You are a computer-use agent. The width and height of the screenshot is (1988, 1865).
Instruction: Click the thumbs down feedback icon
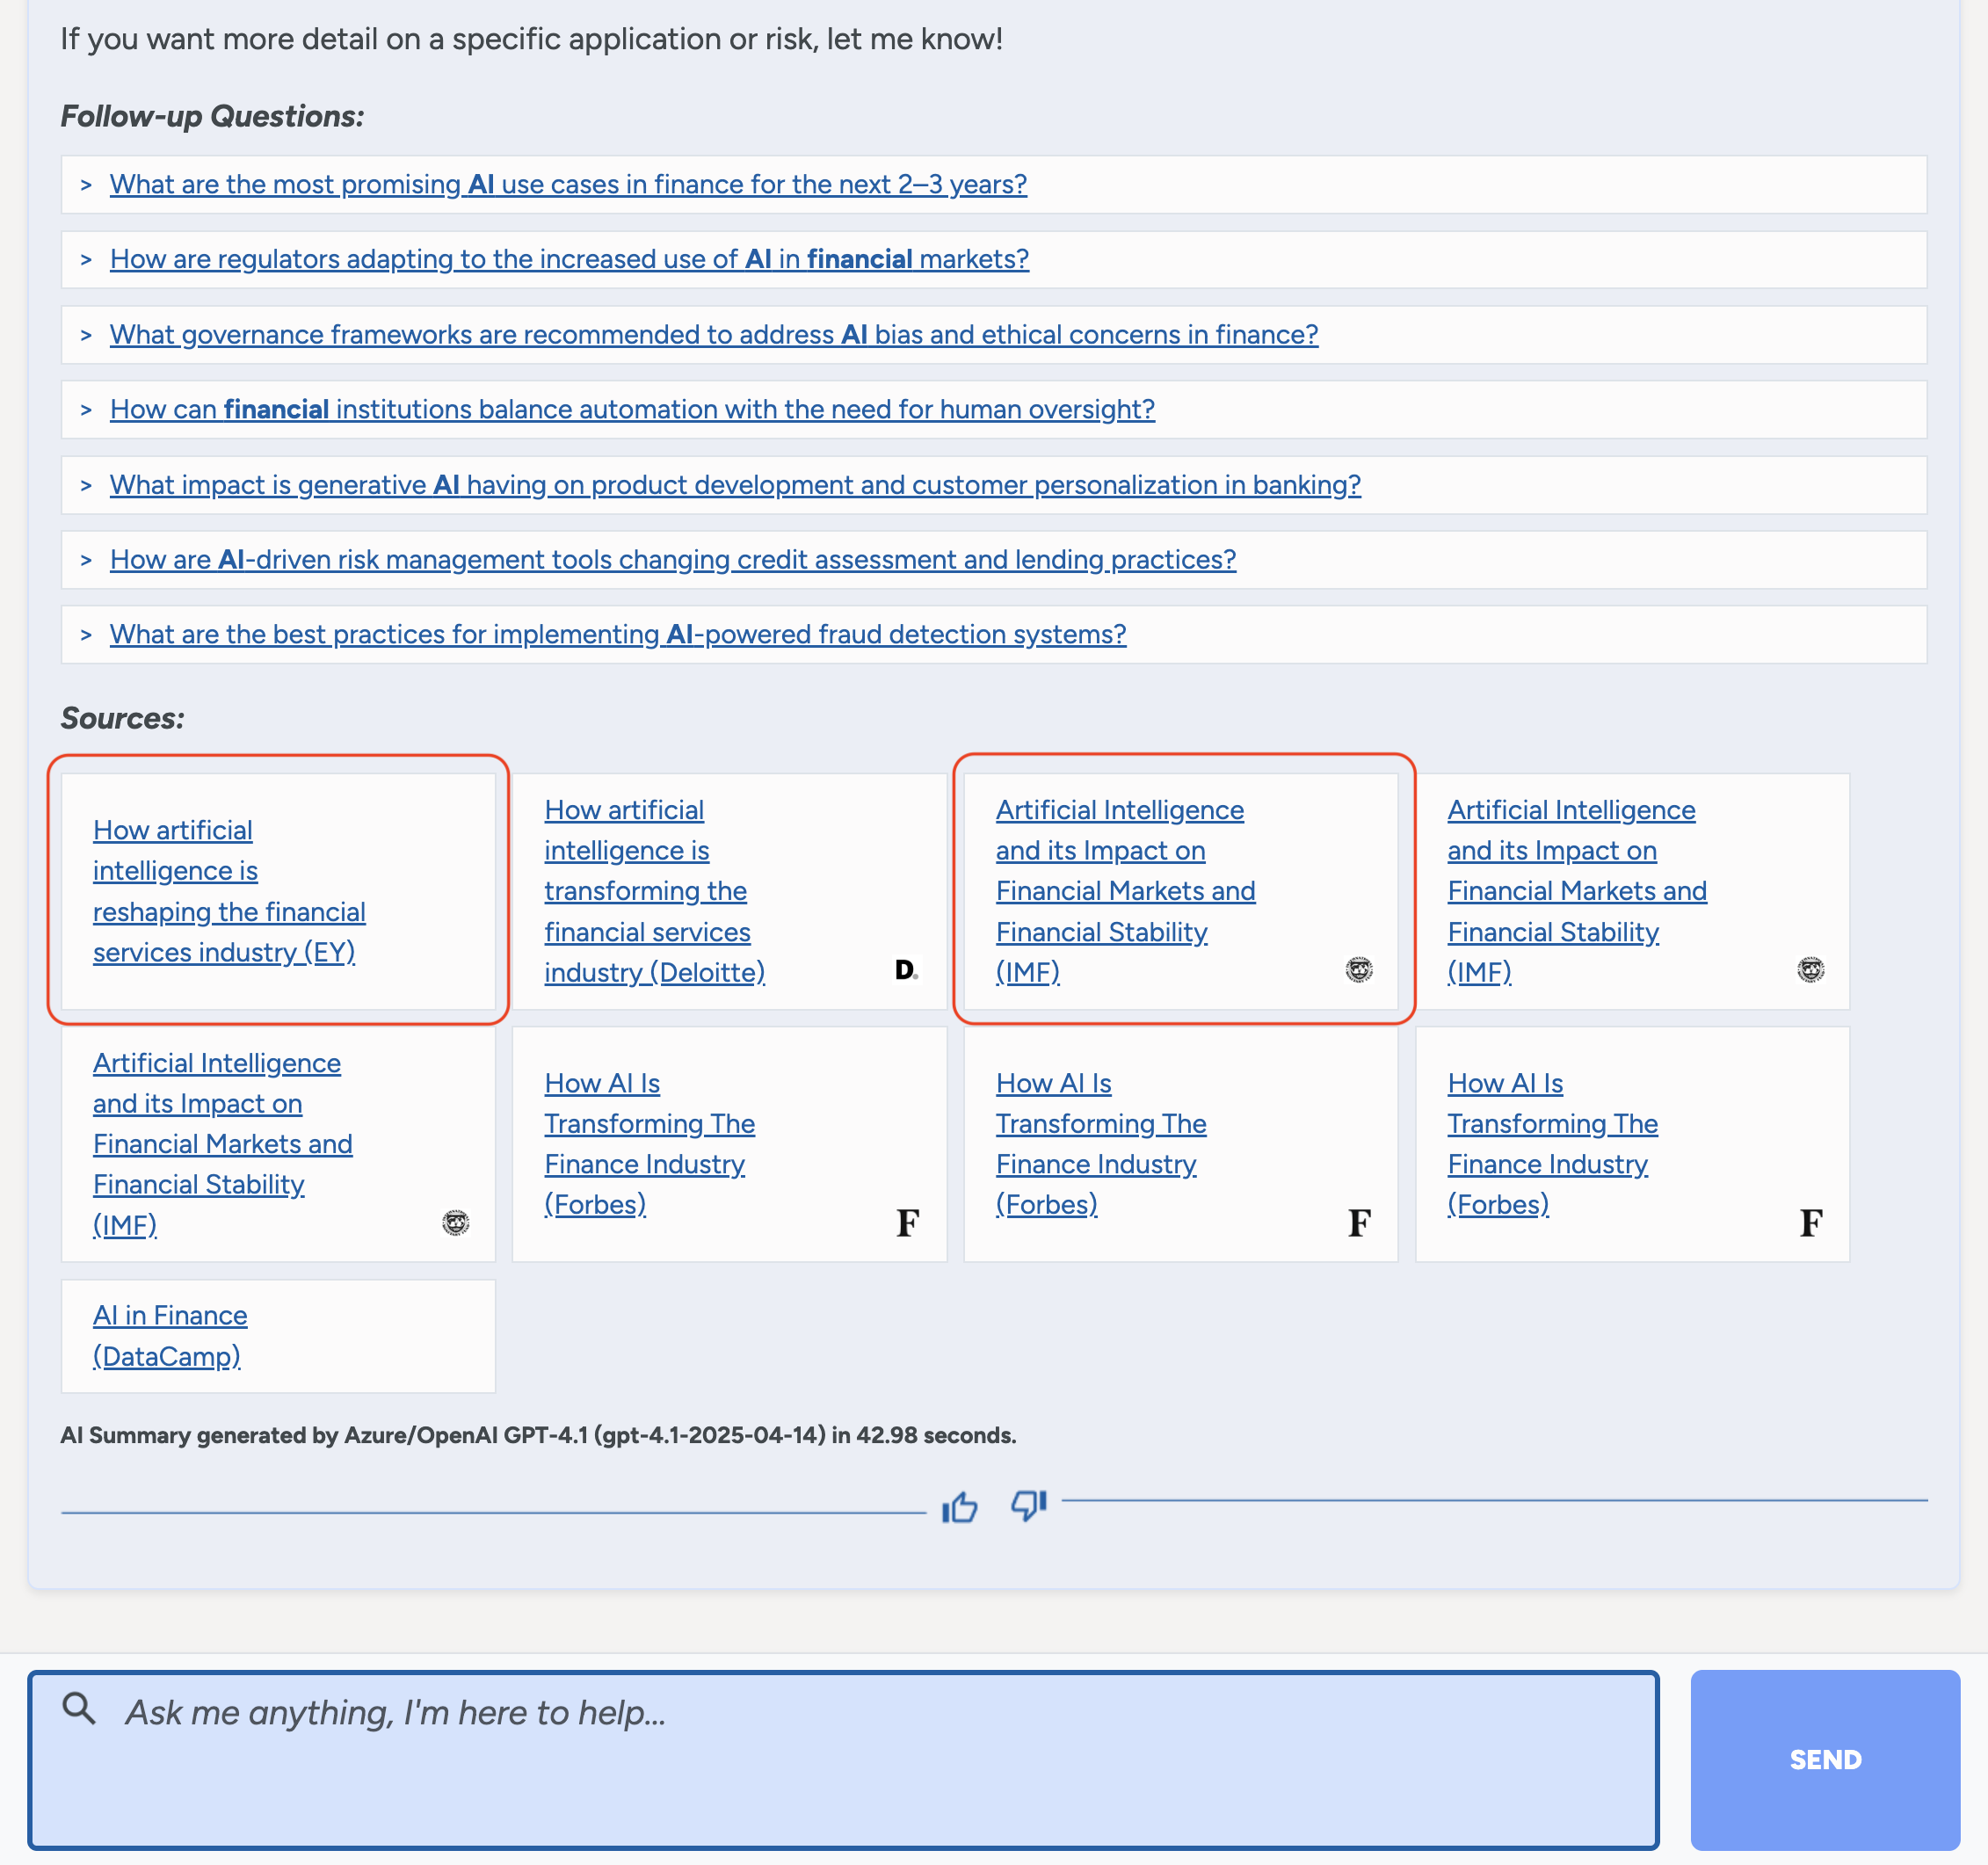pyautogui.click(x=1027, y=1504)
